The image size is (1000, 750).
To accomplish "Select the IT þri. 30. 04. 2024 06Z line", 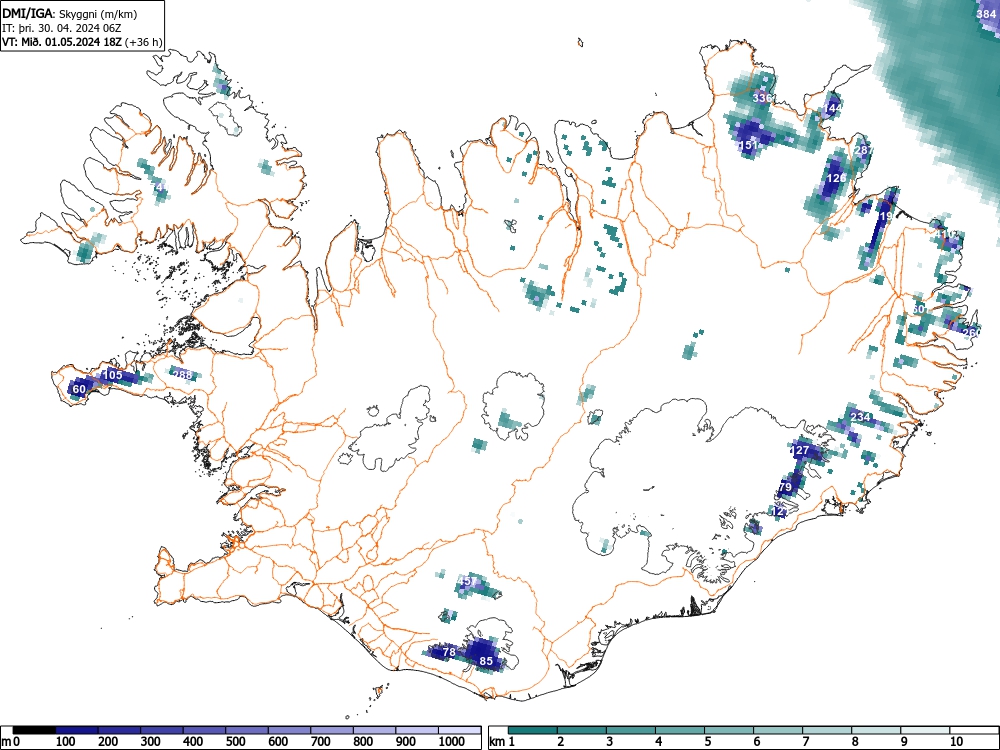I will click(x=62, y=28).
